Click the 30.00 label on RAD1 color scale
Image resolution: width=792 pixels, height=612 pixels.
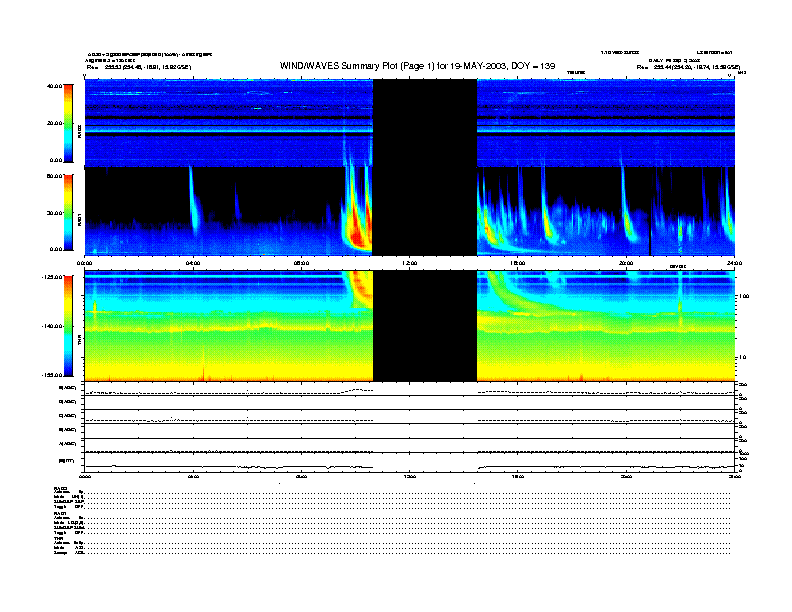[55, 213]
